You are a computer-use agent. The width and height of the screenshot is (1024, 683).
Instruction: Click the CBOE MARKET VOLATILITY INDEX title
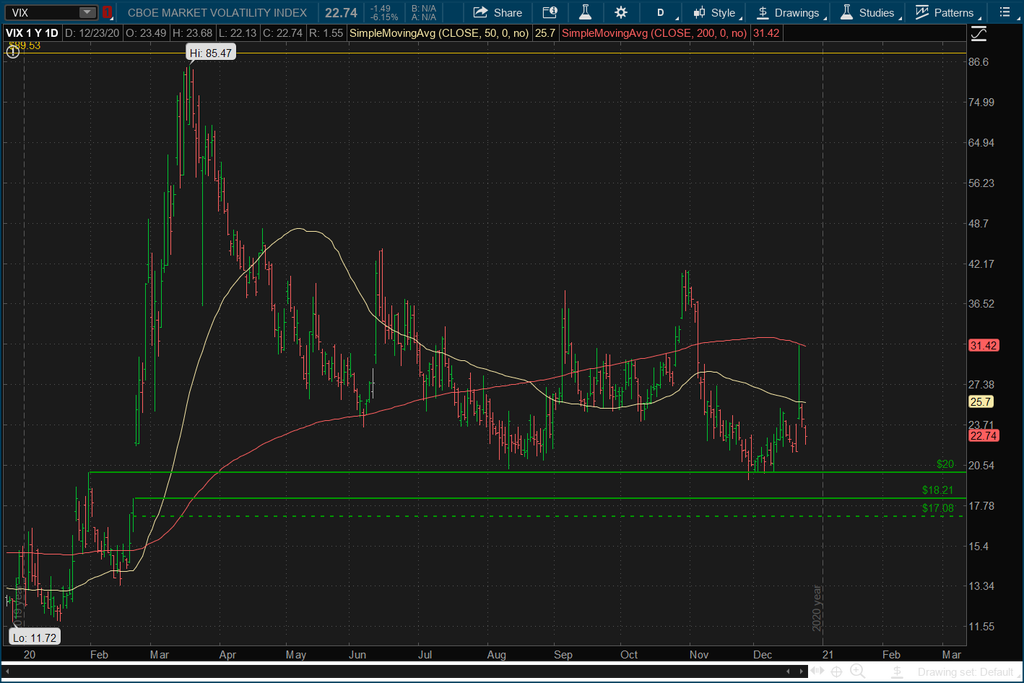[217, 12]
